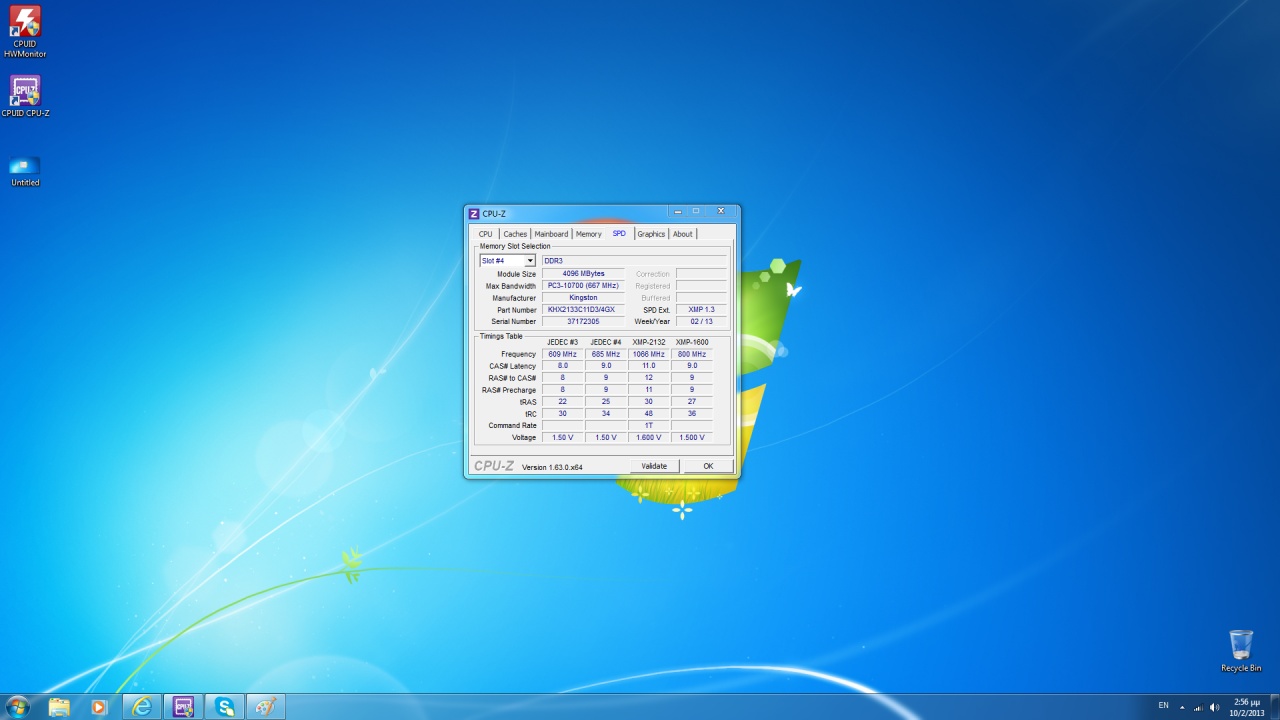Click the OK button in CPU-Z
Image resolution: width=1280 pixels, height=720 pixels.
708,466
